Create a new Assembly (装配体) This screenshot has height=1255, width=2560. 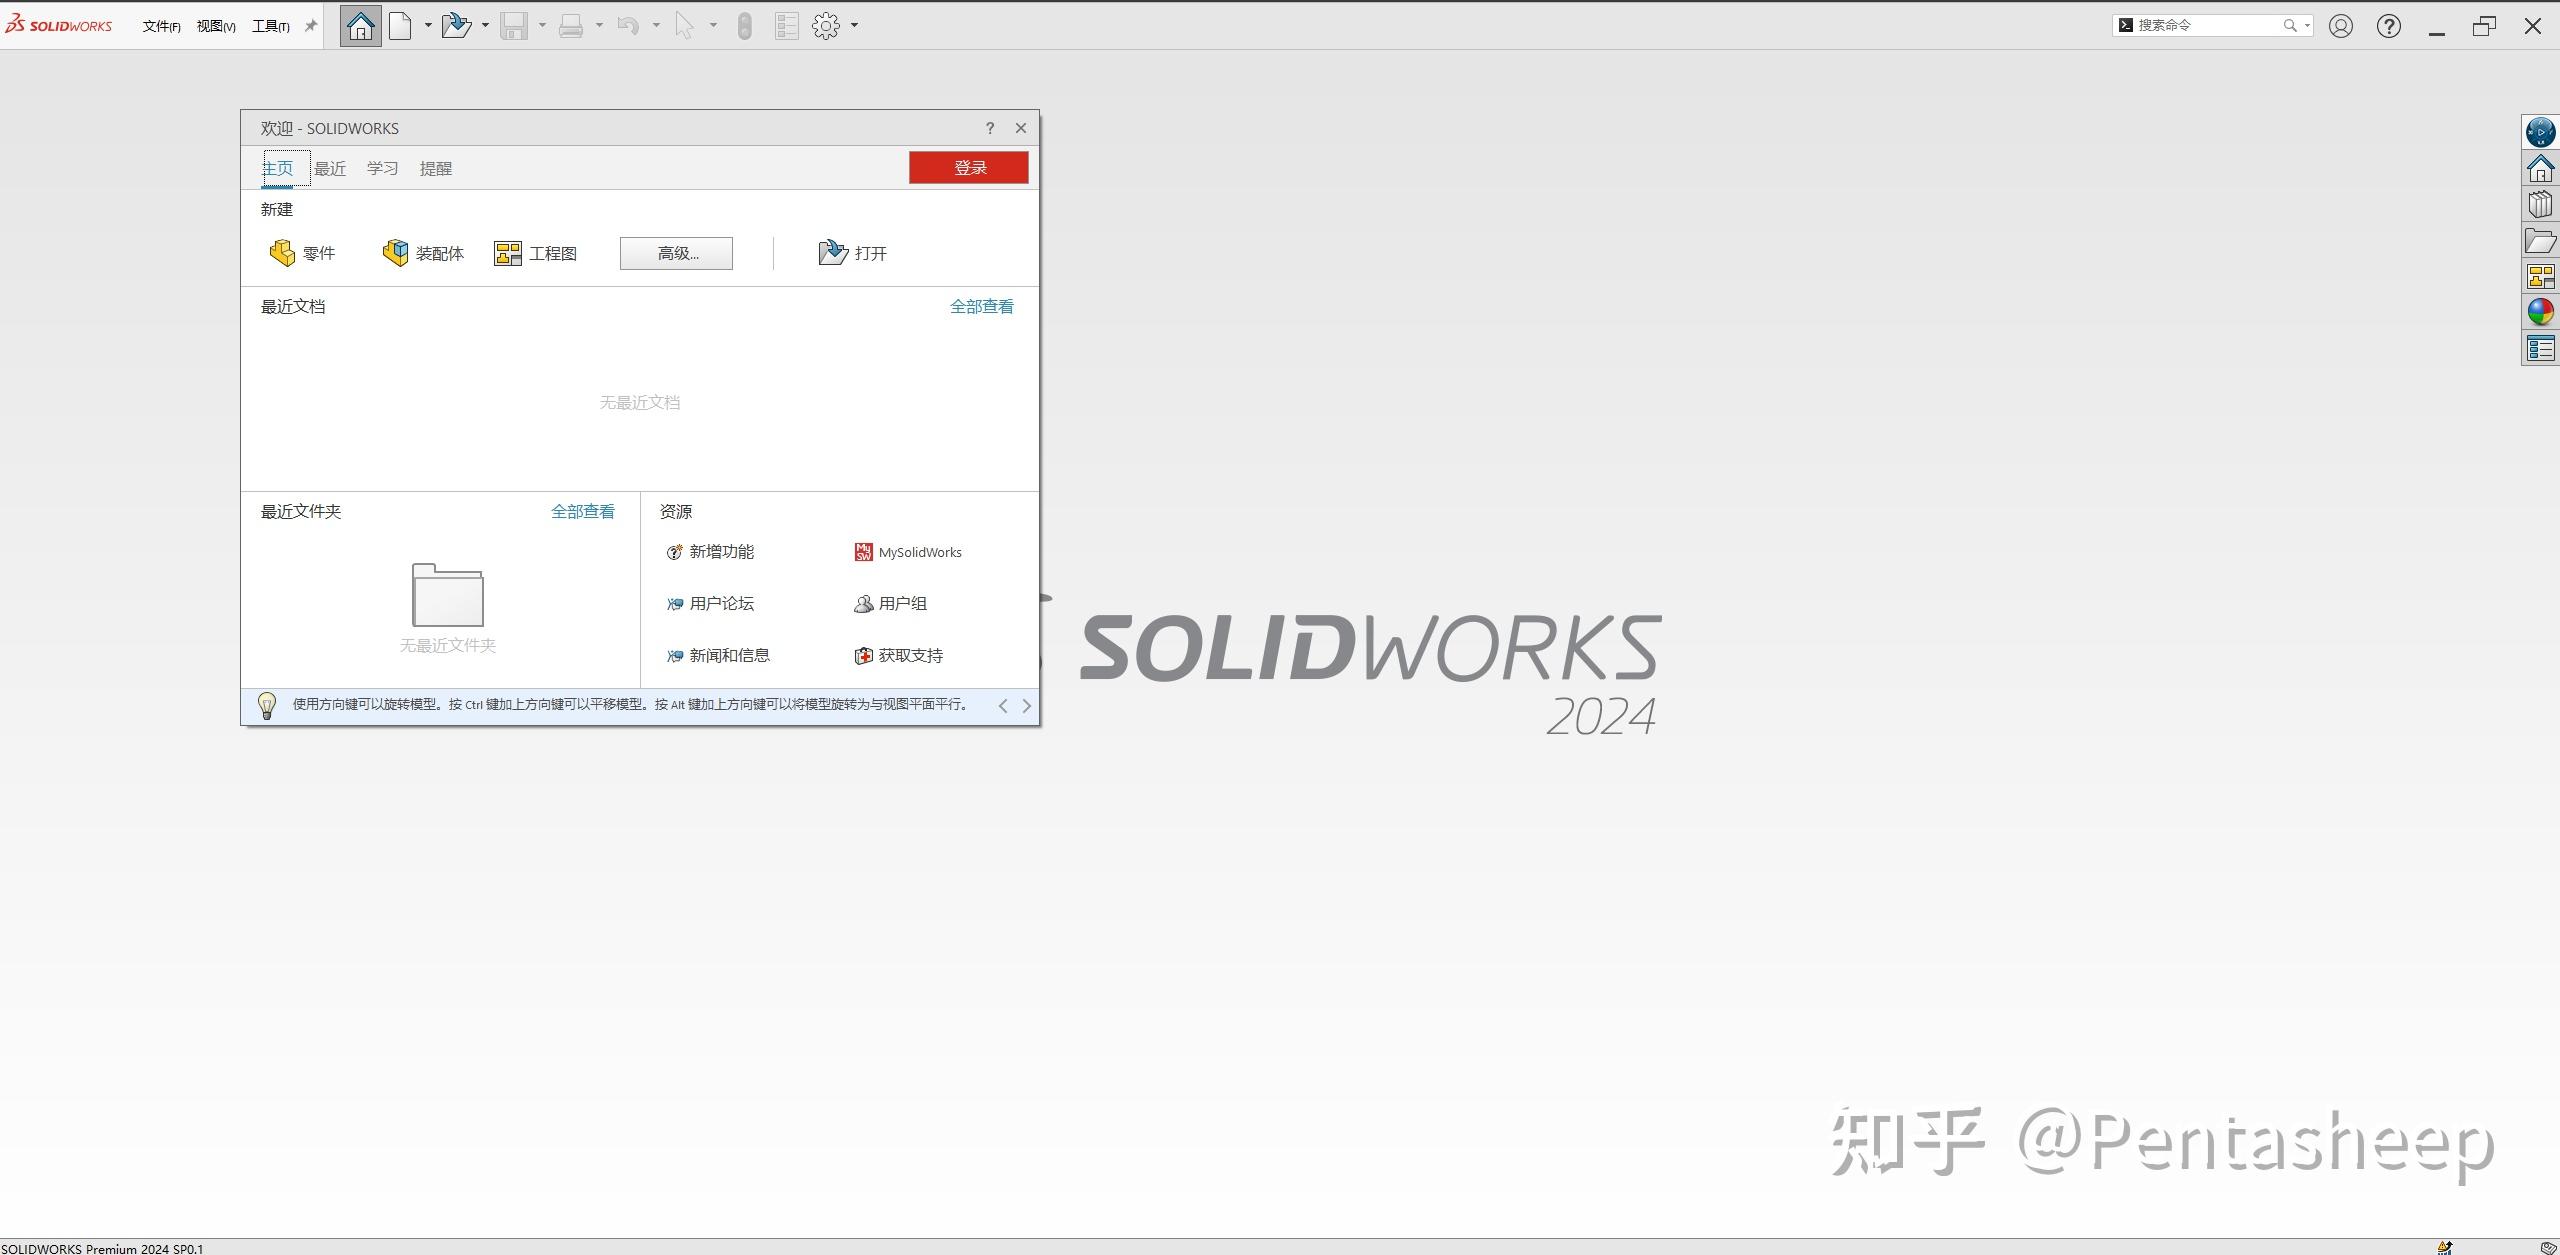pos(423,253)
